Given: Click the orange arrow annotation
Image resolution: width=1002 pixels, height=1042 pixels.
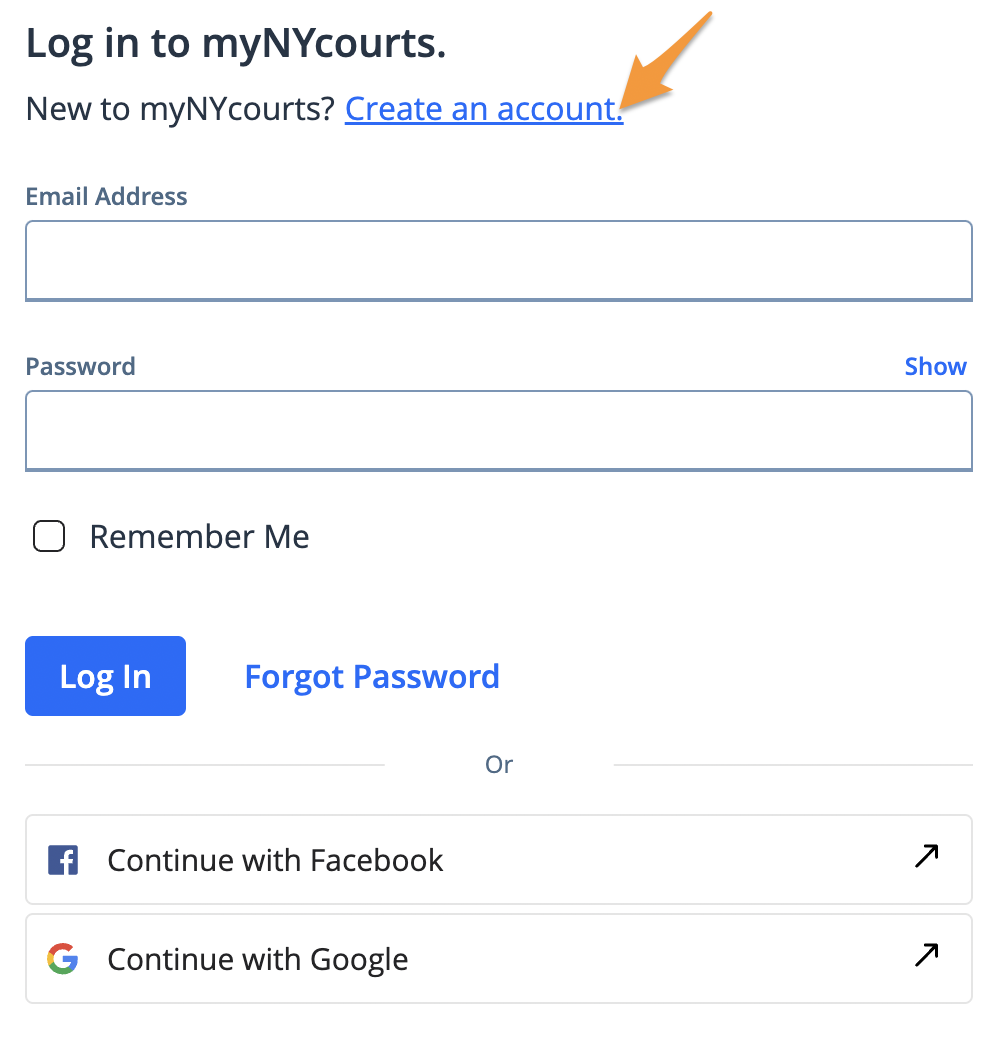Looking at the screenshot, I should [665, 61].
